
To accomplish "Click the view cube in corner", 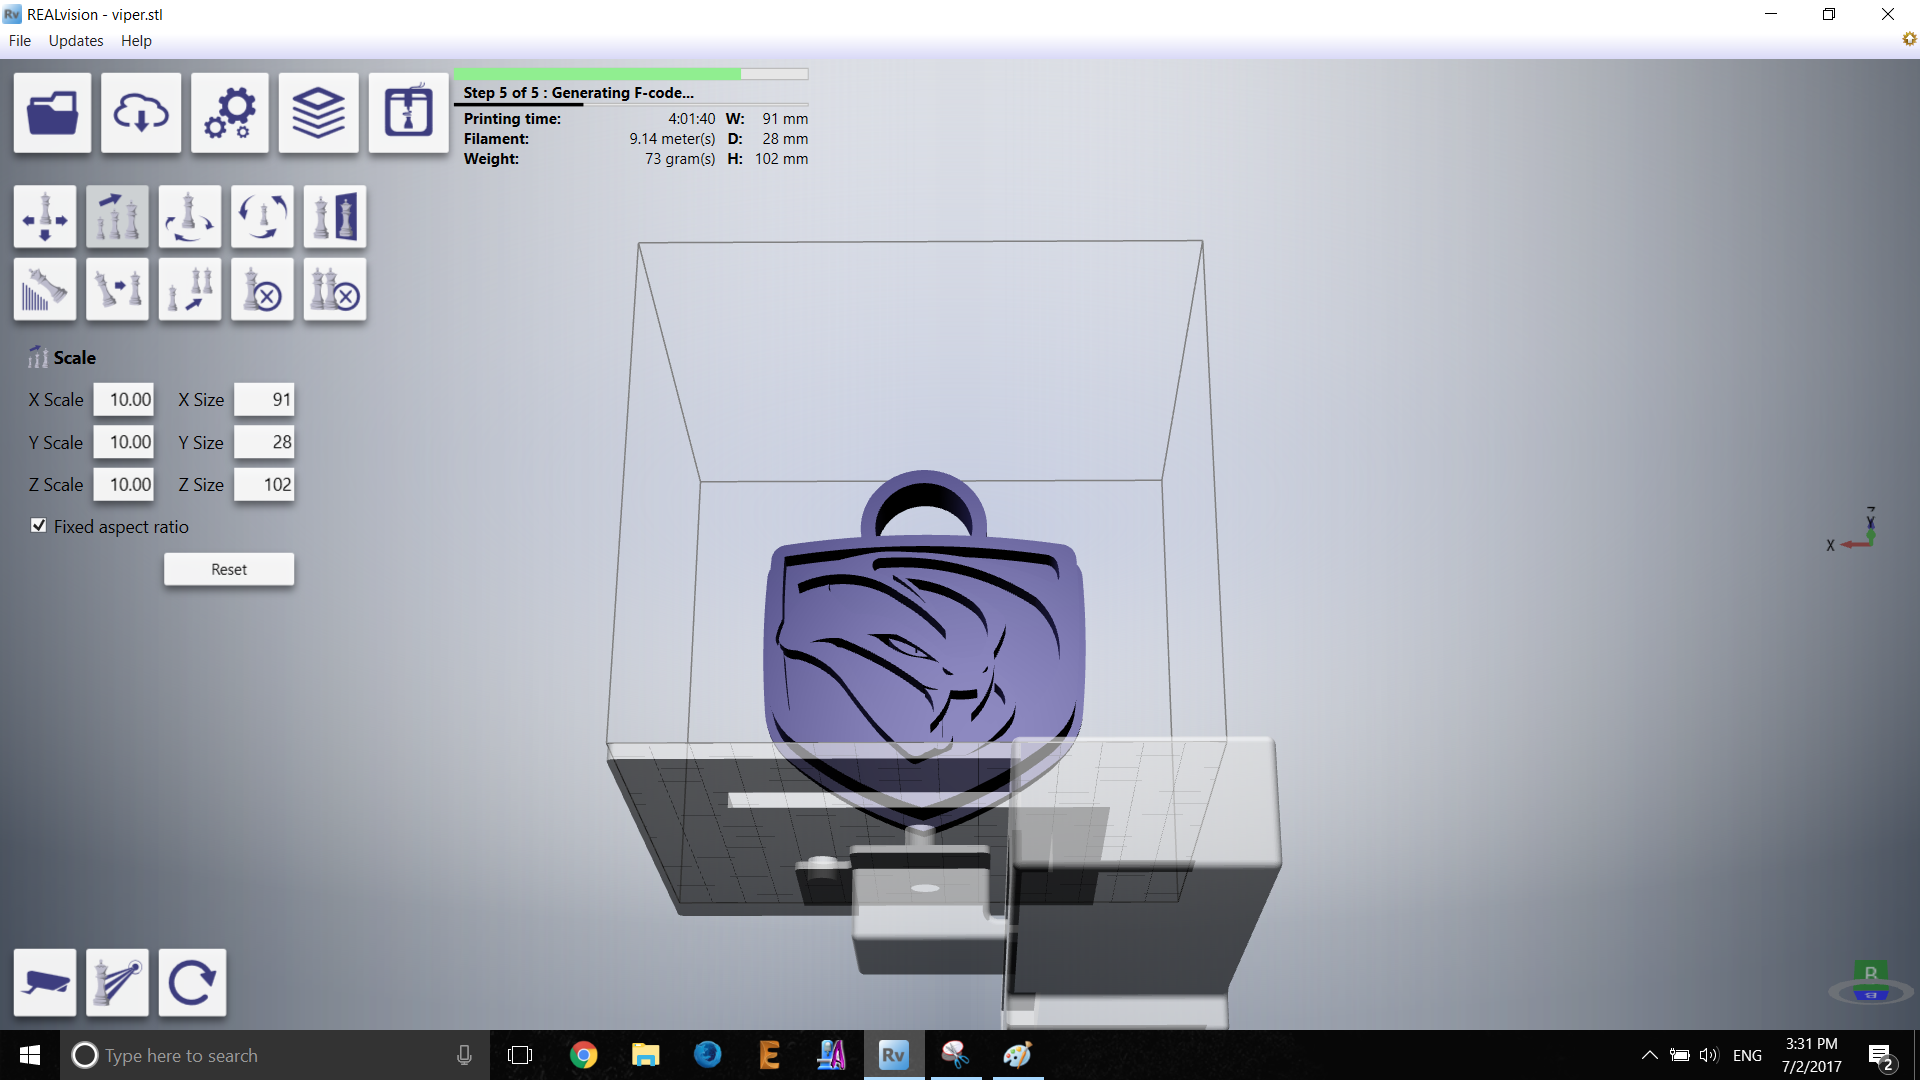I will tap(1870, 983).
